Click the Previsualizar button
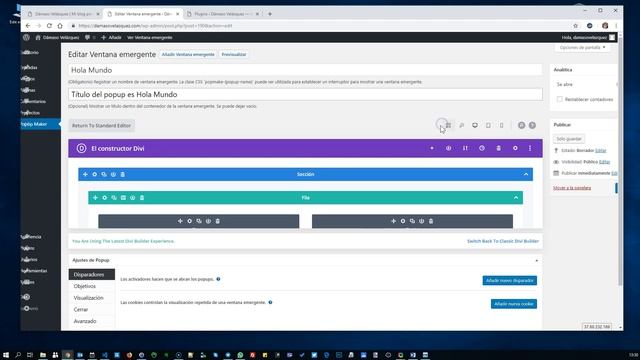Image resolution: width=640 pixels, height=360 pixels. (x=234, y=54)
